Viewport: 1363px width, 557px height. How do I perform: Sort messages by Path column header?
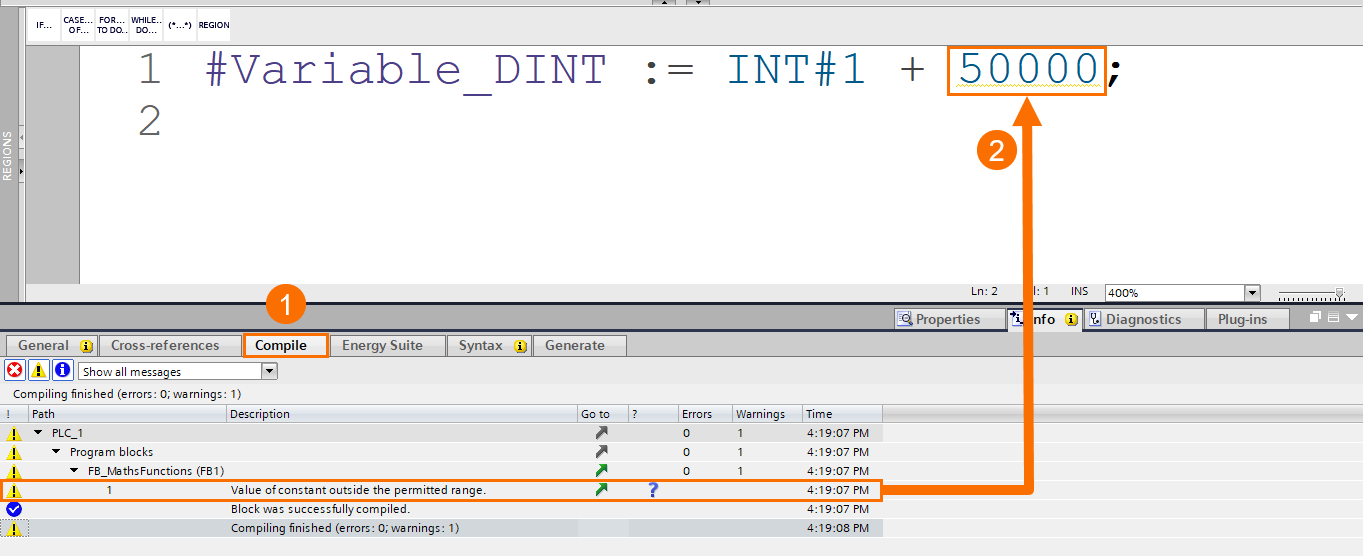click(x=128, y=414)
